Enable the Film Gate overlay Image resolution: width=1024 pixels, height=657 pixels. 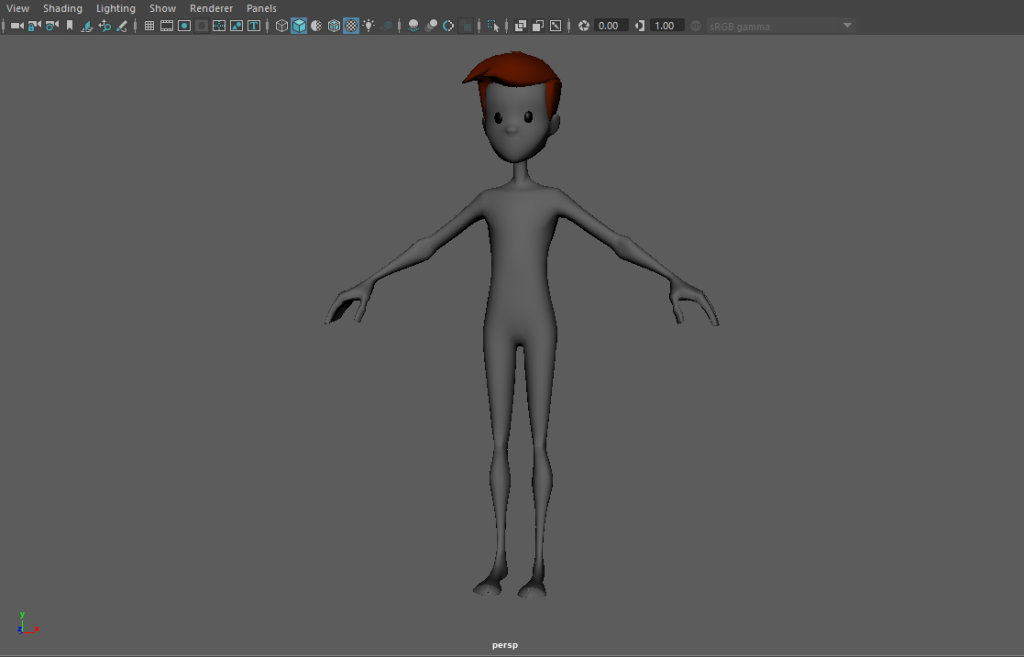click(x=167, y=26)
